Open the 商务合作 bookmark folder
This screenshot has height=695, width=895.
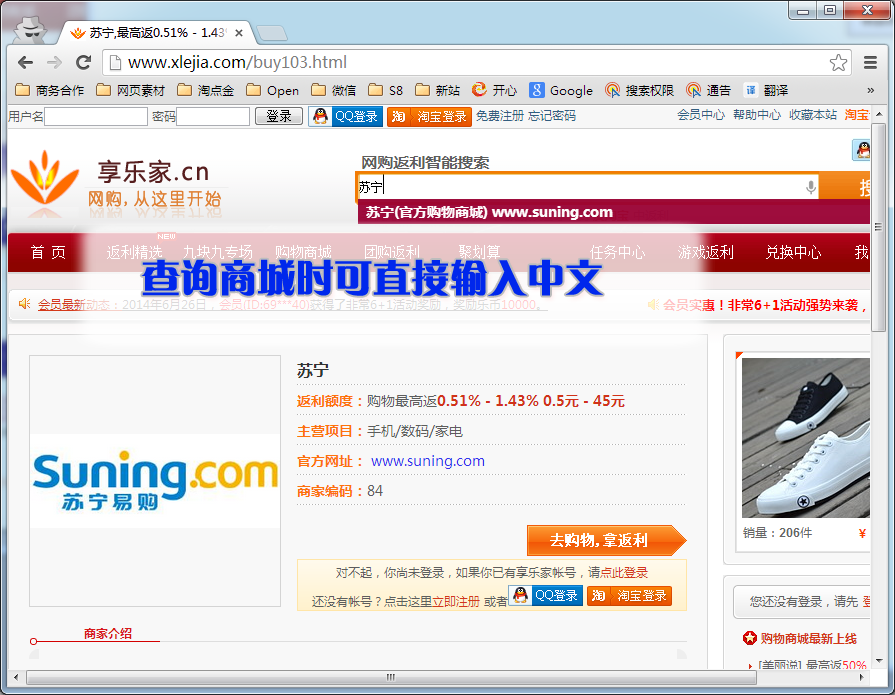(50, 90)
